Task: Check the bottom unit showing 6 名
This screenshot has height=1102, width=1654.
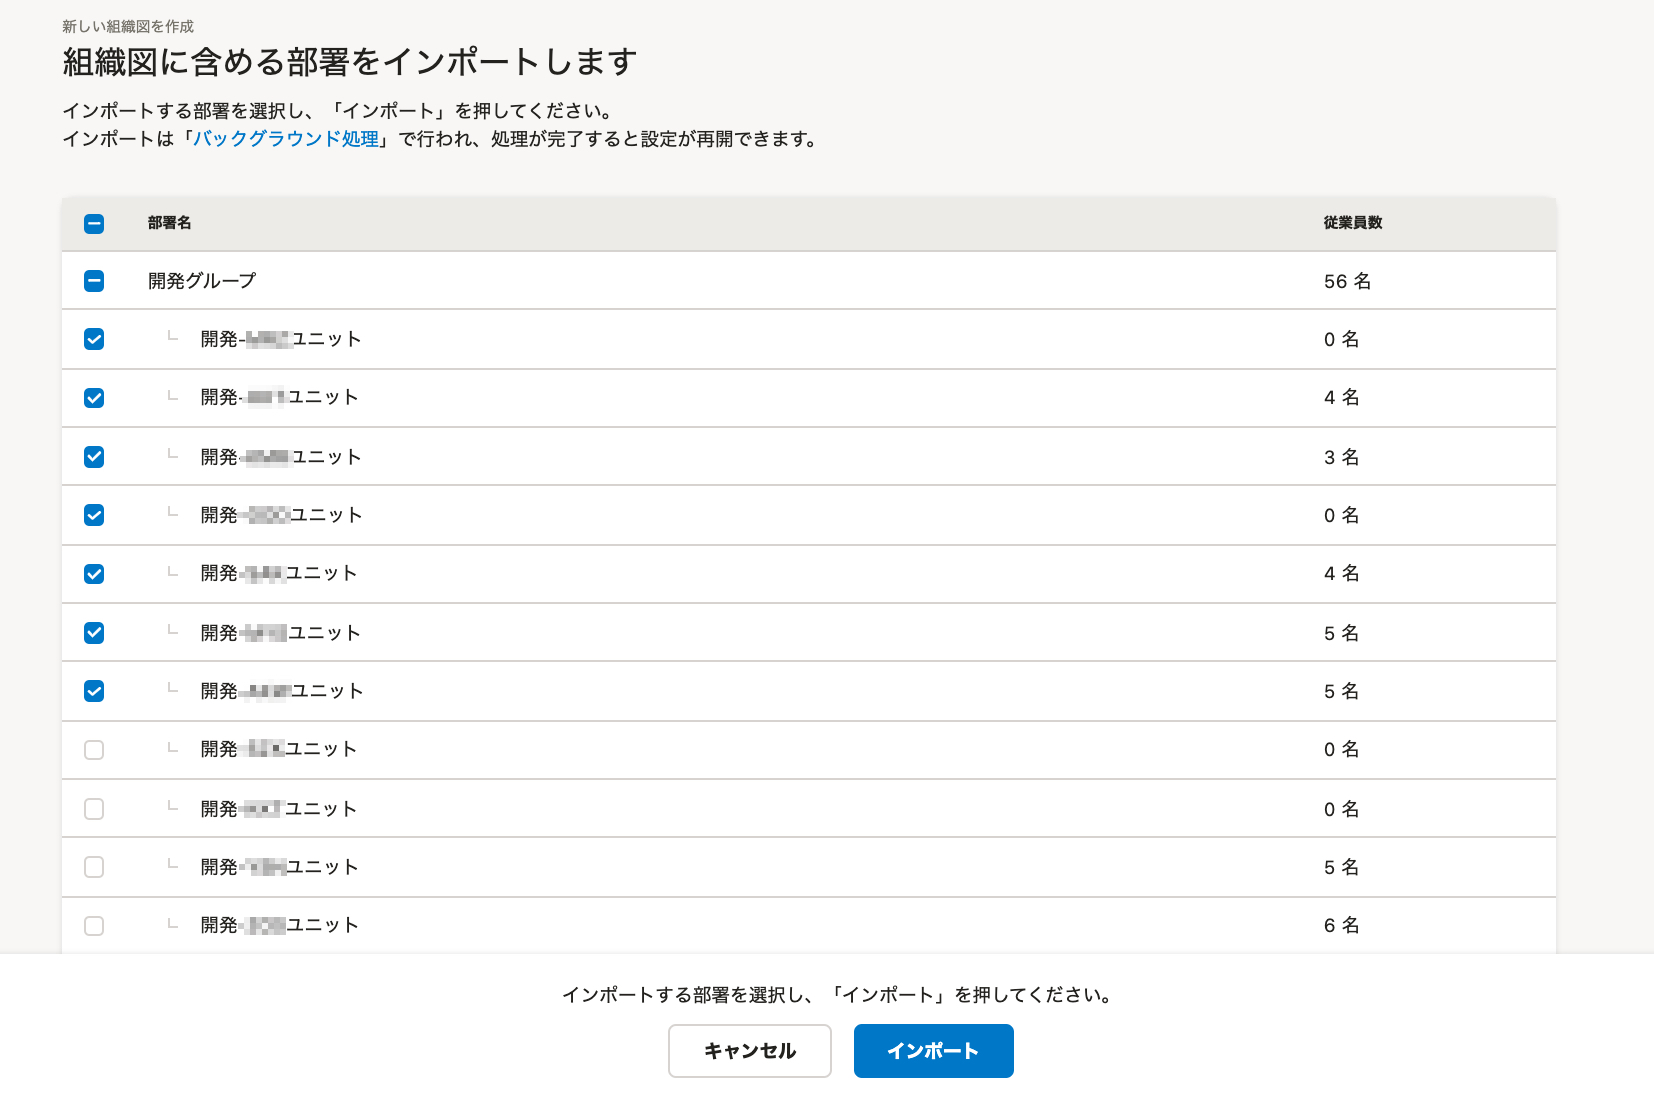Action: coord(94,925)
